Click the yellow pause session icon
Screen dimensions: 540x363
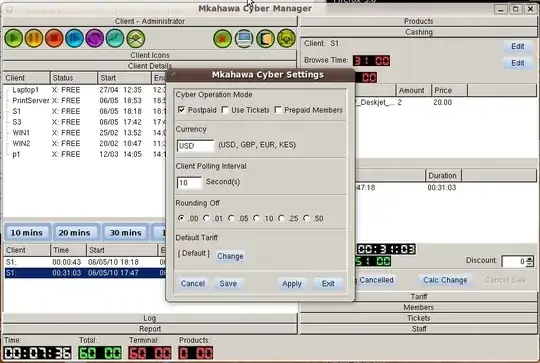(x=34, y=38)
